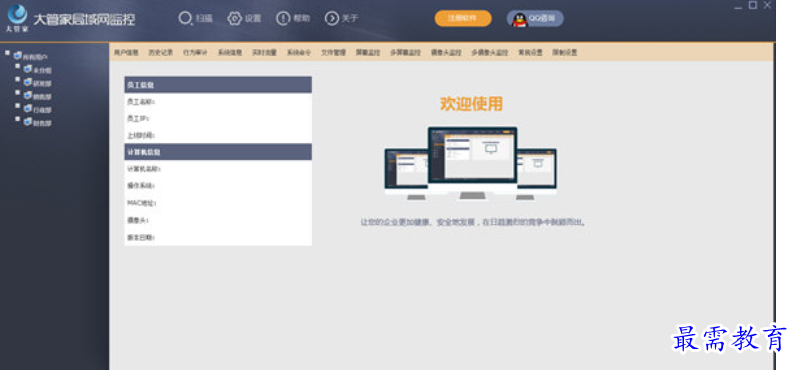Image resolution: width=795 pixels, height=370 pixels.
Task: Expand the 销售部 group node box
Action: pos(18,92)
